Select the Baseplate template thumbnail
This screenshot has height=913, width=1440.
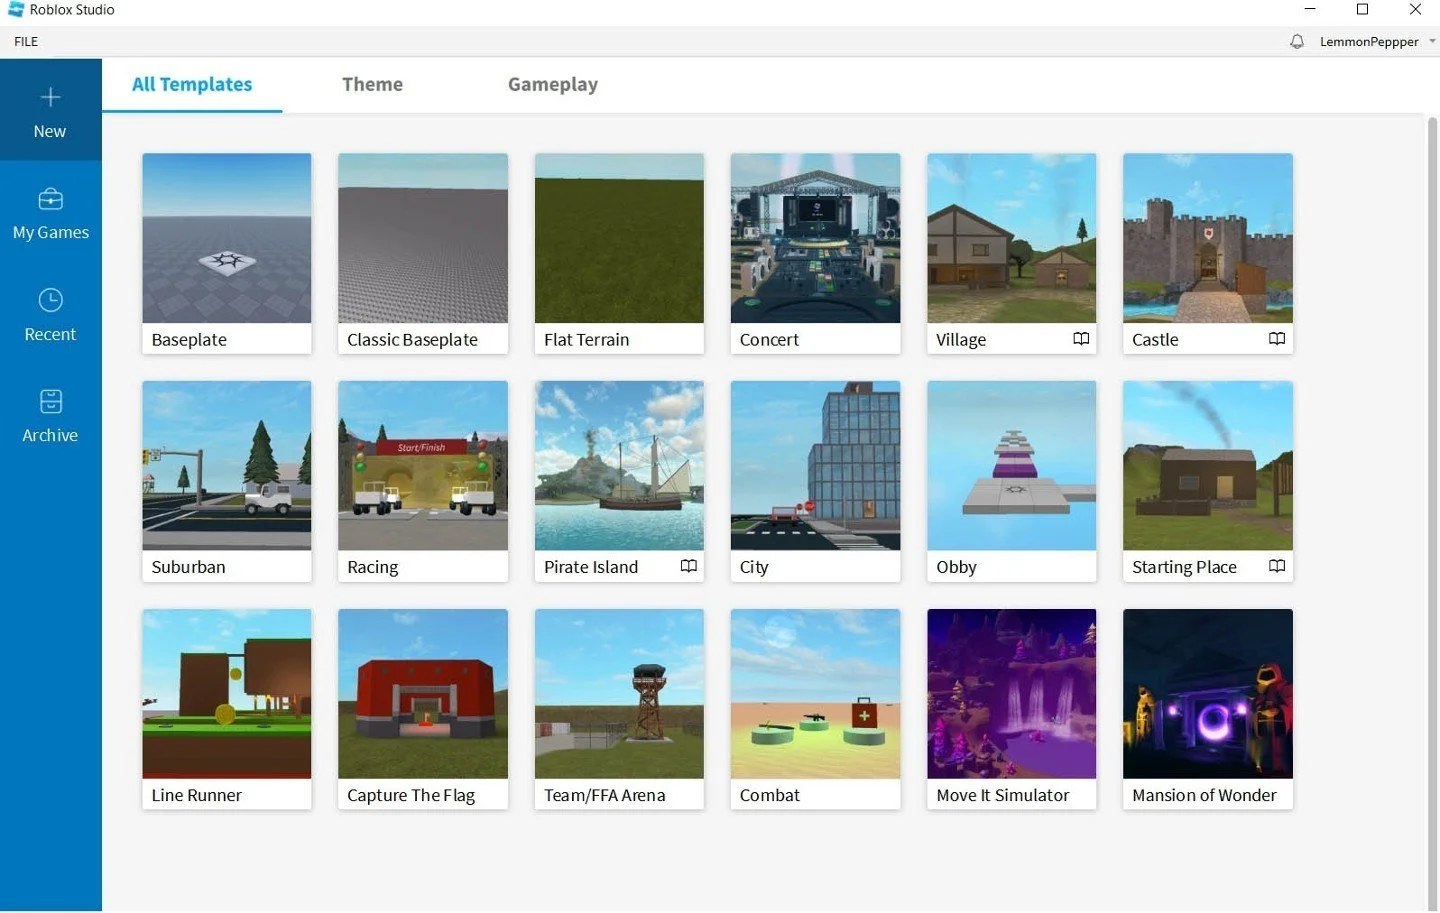227,238
